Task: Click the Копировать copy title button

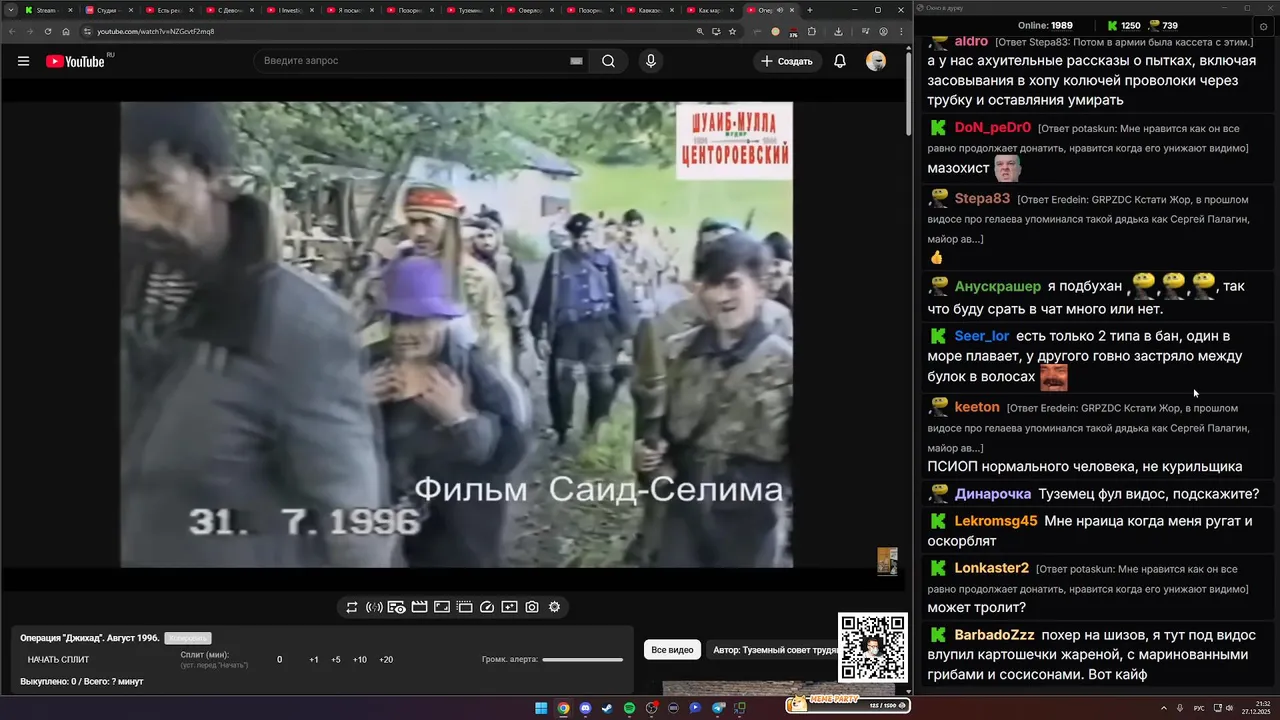Action: coord(188,638)
